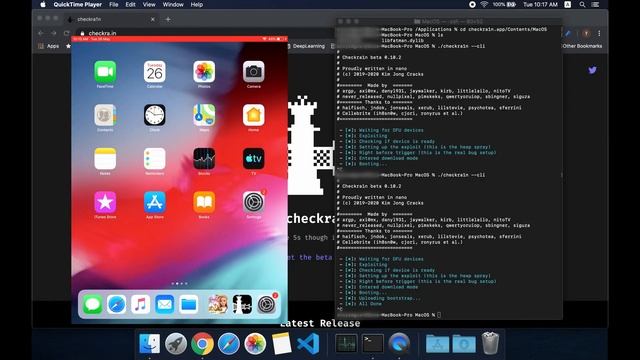
Task: Open the Help menu
Action: [x=197, y=4]
